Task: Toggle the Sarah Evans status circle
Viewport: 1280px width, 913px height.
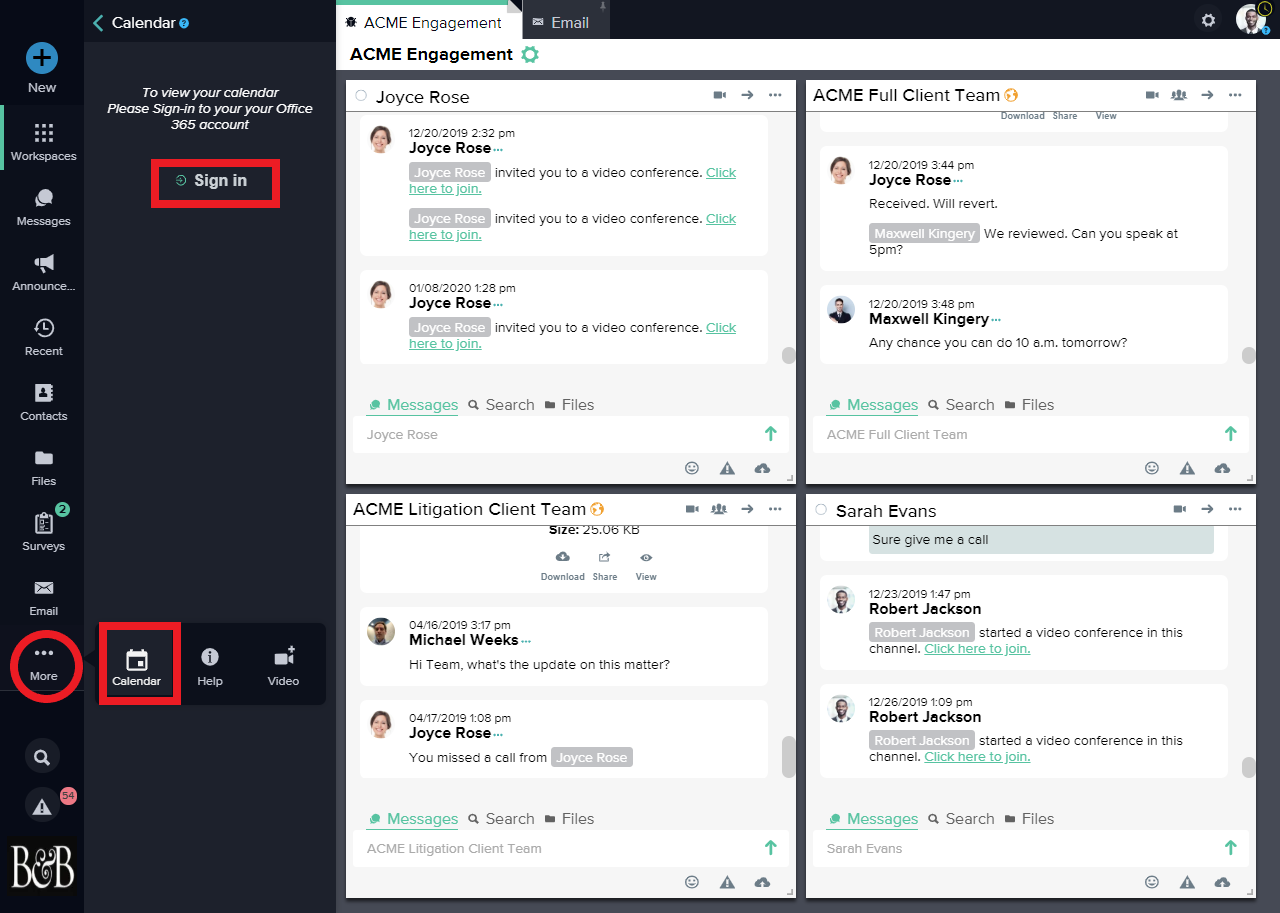Action: coord(821,510)
